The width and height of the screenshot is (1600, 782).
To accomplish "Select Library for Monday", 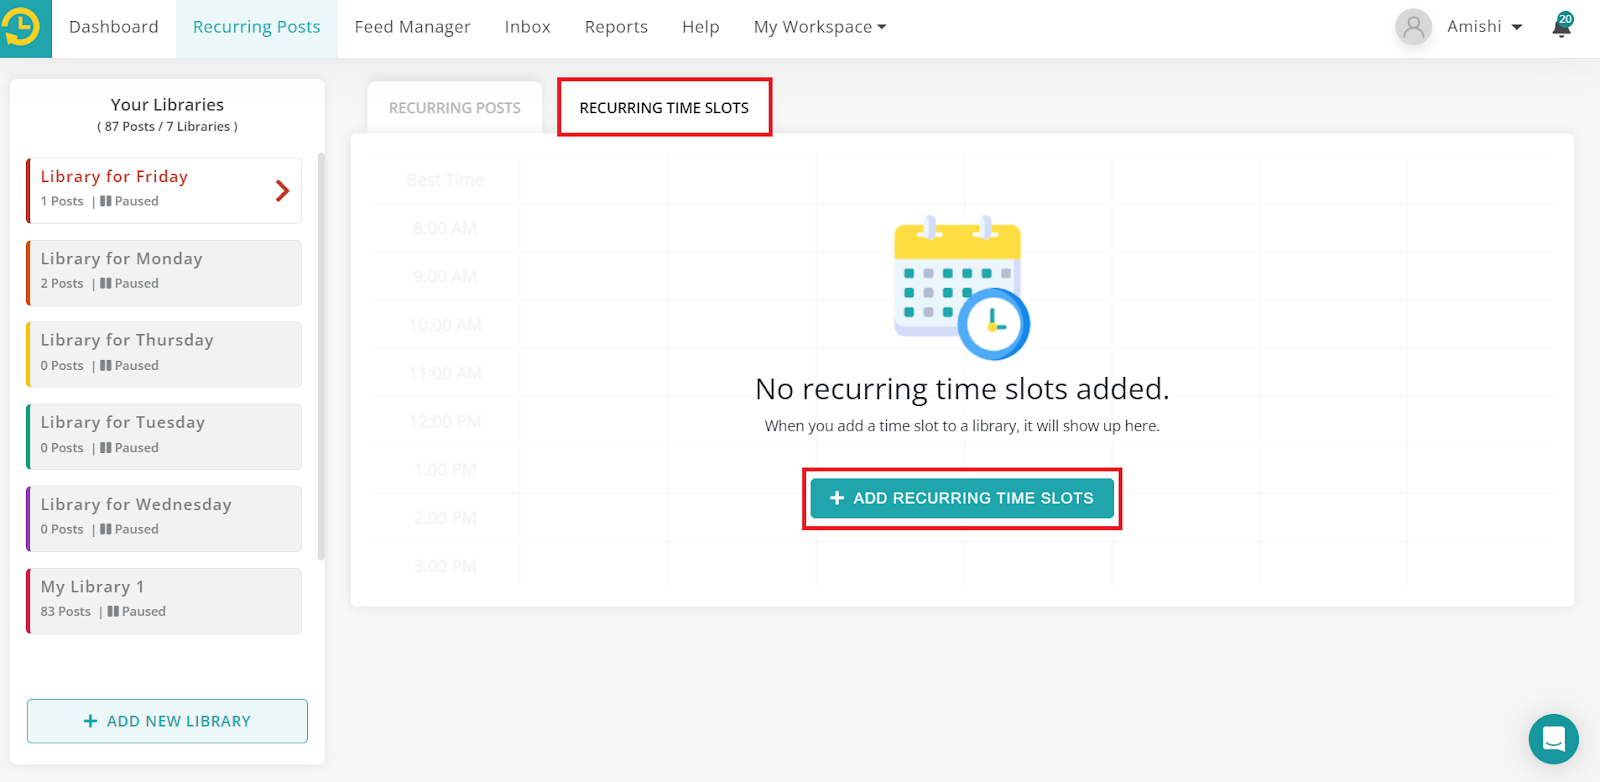I will (x=164, y=273).
